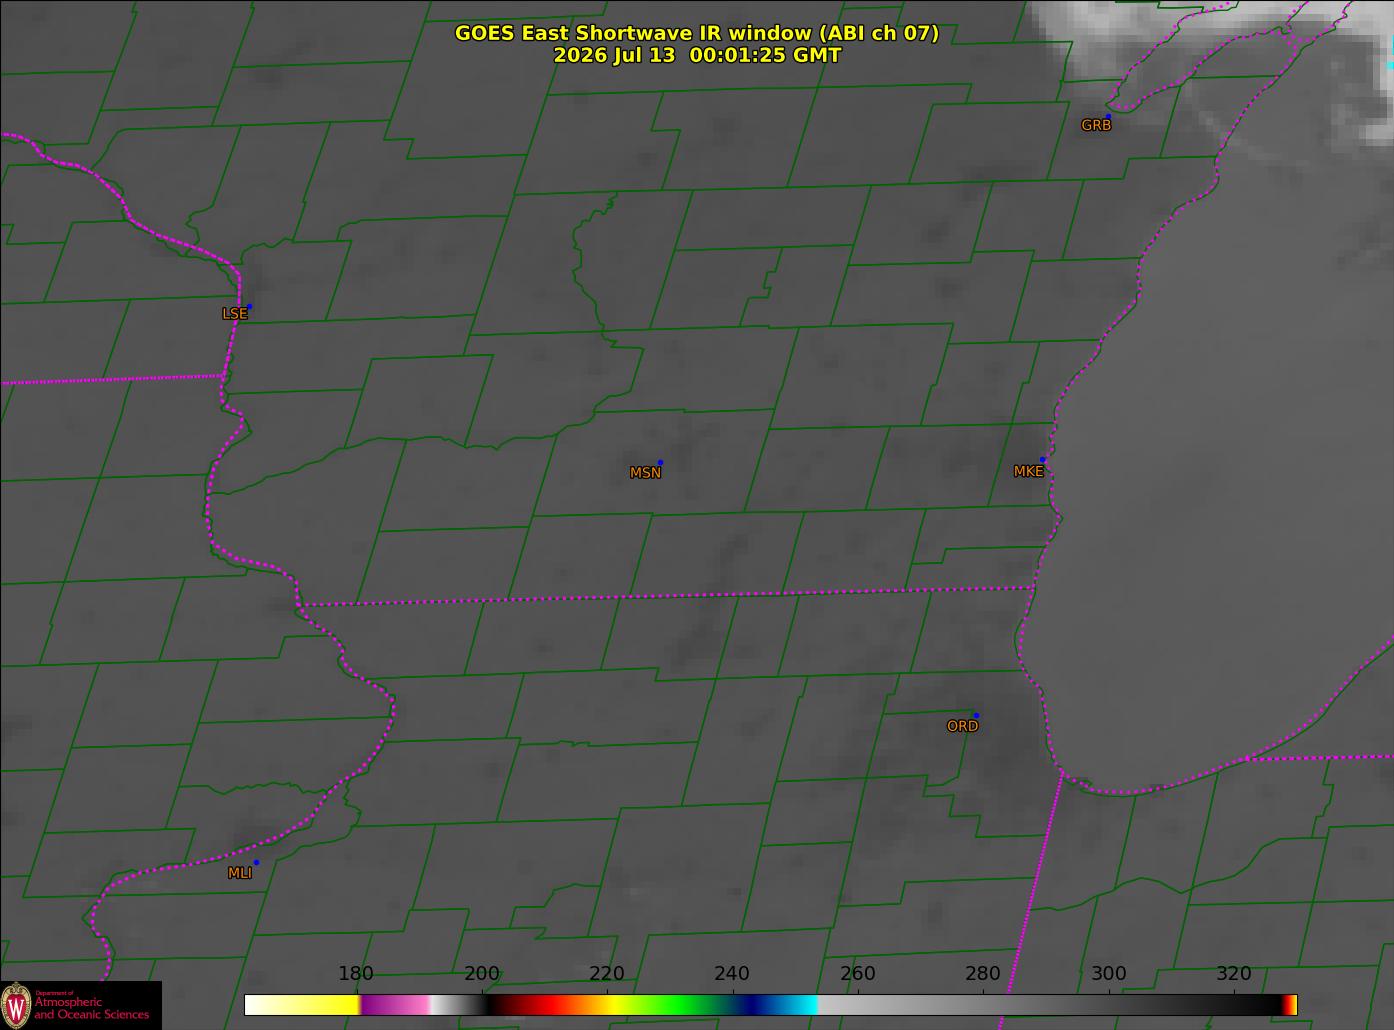Image resolution: width=1394 pixels, height=1030 pixels.
Task: Click the MKE station marker
Action: [x=1043, y=460]
